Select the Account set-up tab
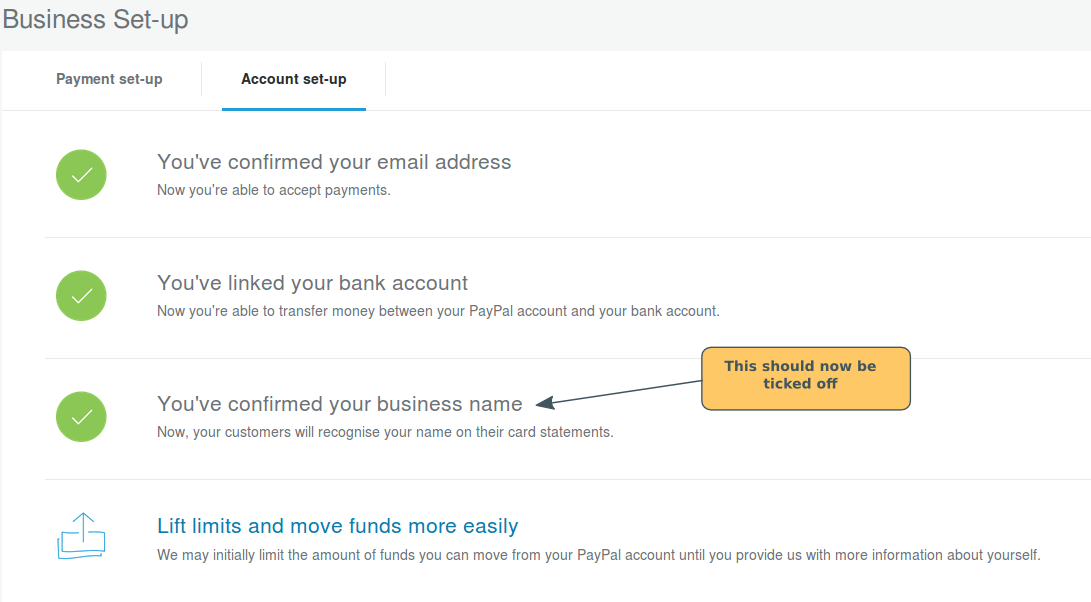 point(293,79)
